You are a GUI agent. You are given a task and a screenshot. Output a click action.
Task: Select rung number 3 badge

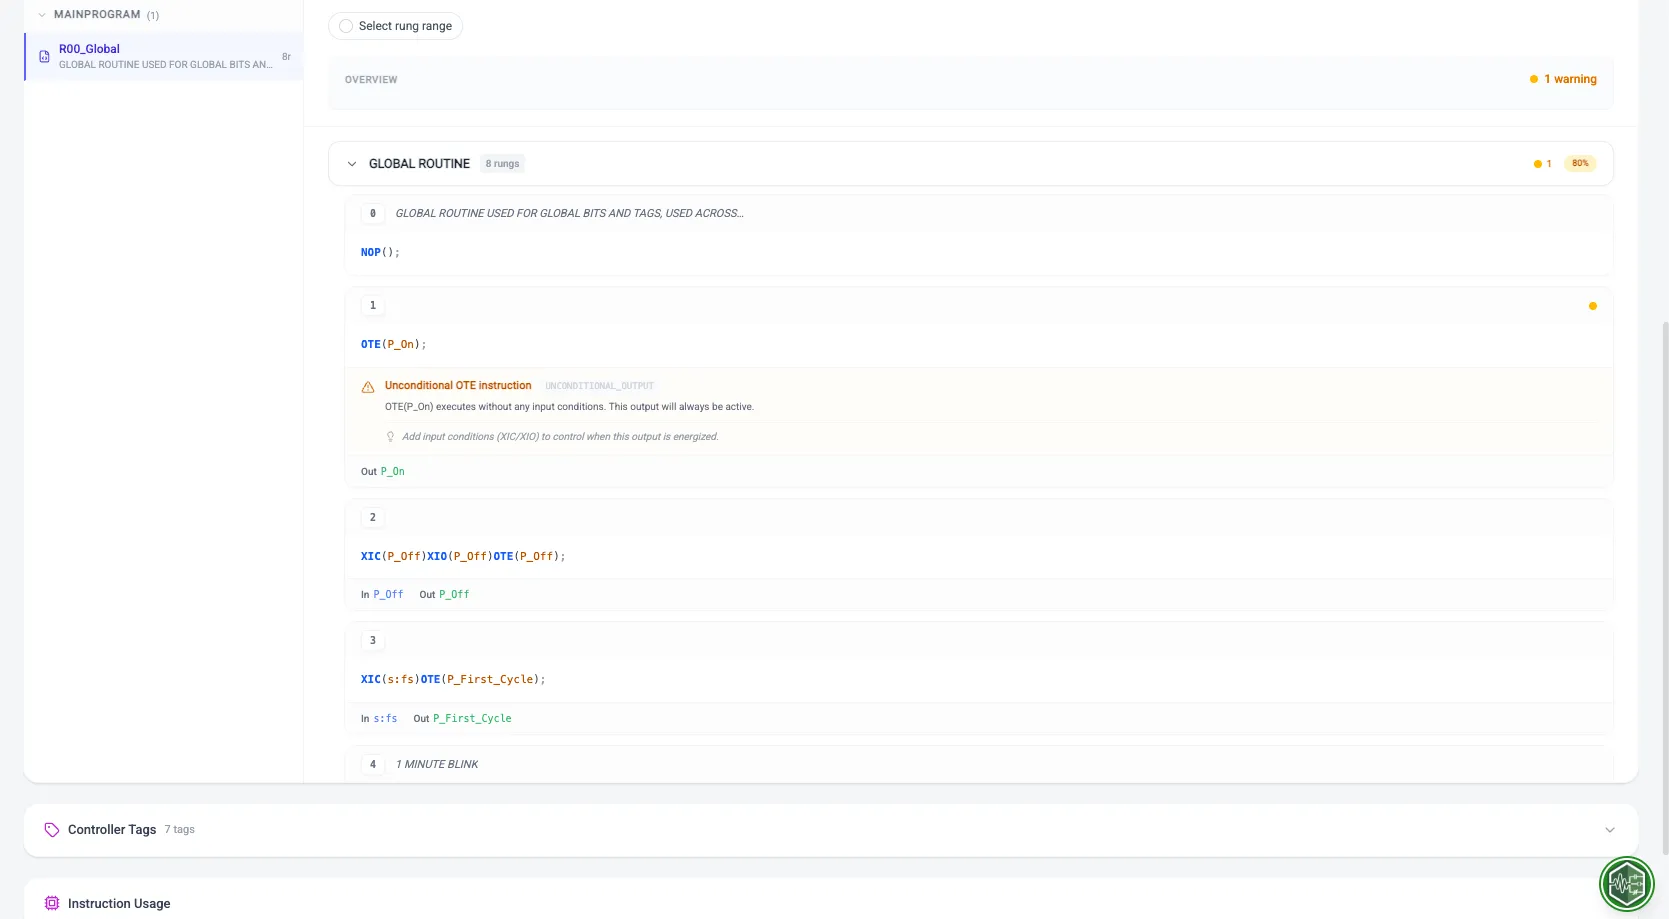(x=373, y=640)
